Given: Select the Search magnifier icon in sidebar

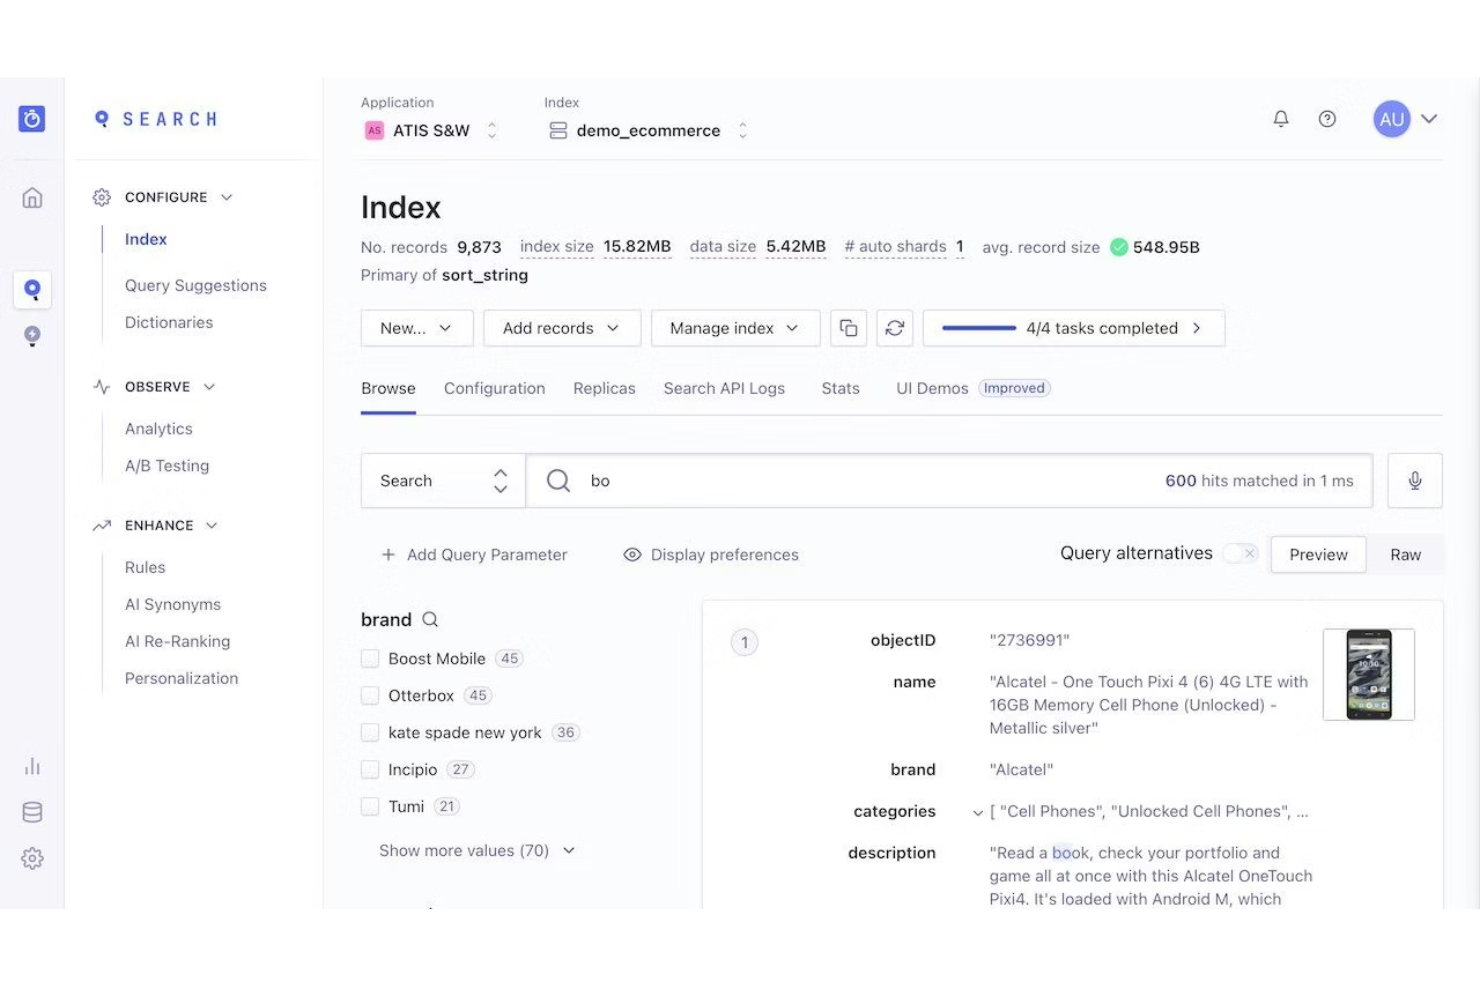Looking at the screenshot, I should pos(32,289).
